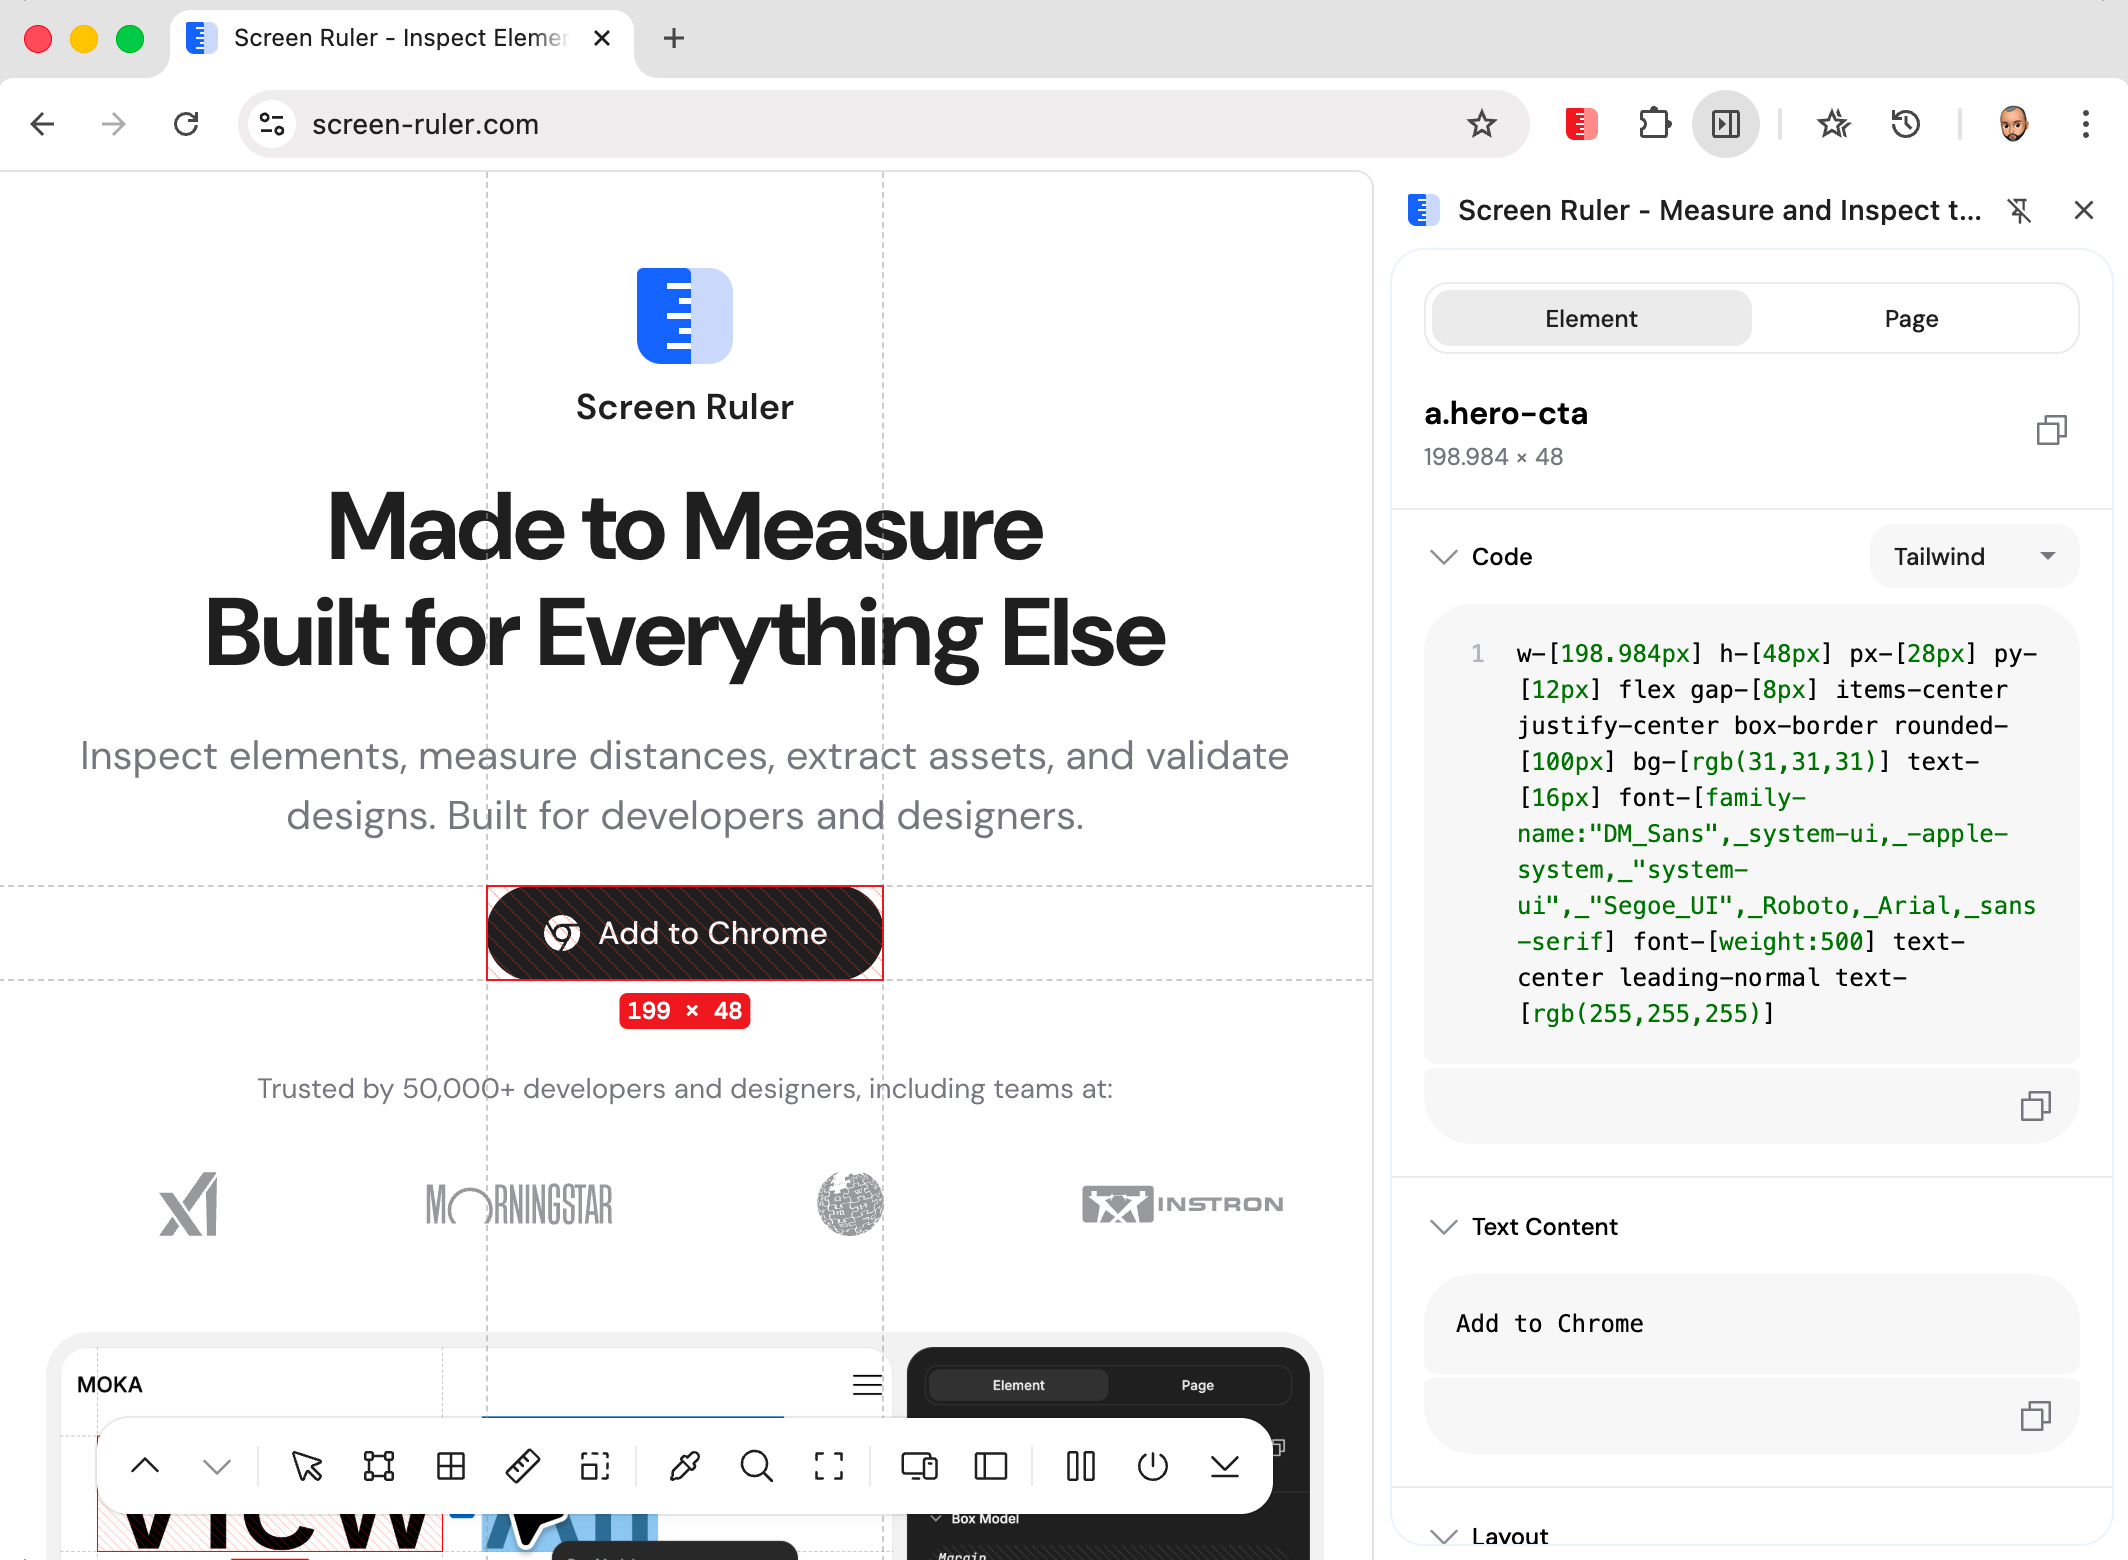2128x1560 pixels.
Task: Open the bookmarks star-list button
Action: click(1834, 124)
